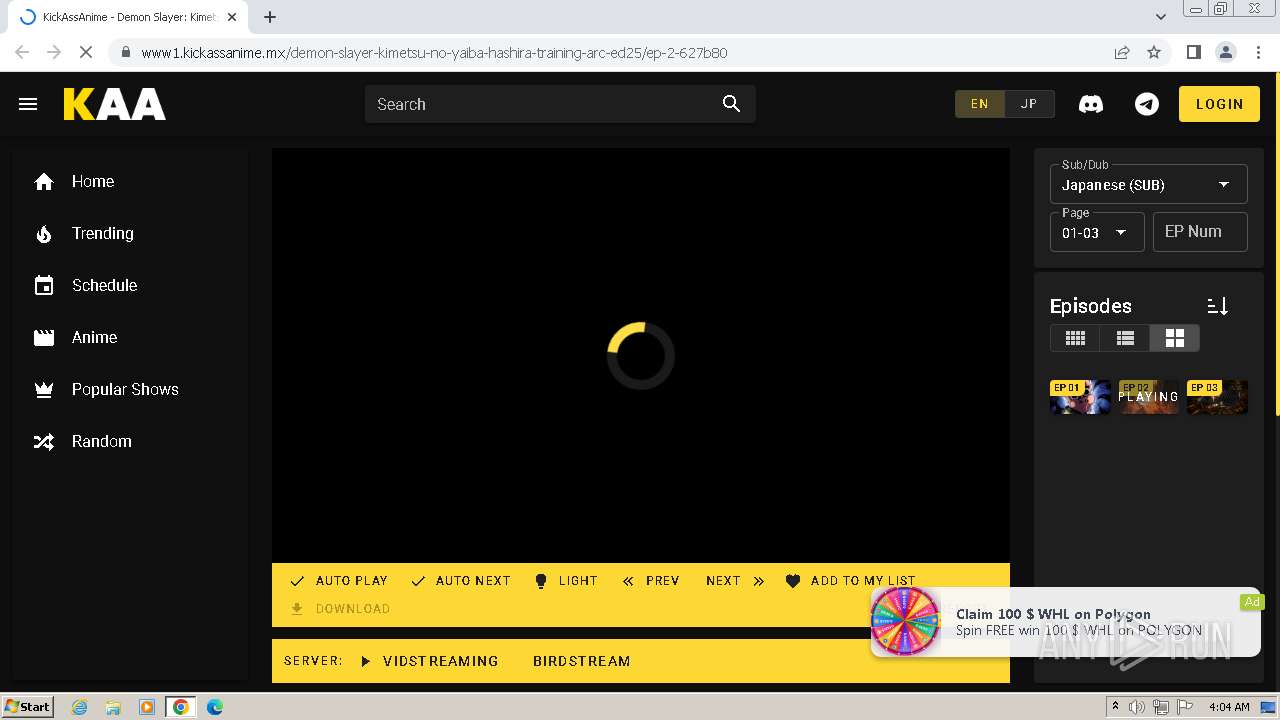1280x720 pixels.
Task: Toggle the Light mode for player
Action: coord(566,581)
